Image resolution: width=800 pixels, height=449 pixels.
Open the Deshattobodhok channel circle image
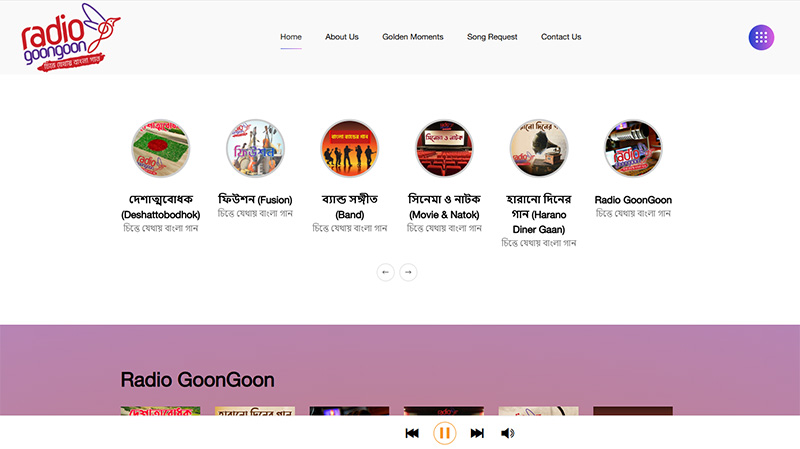160,148
